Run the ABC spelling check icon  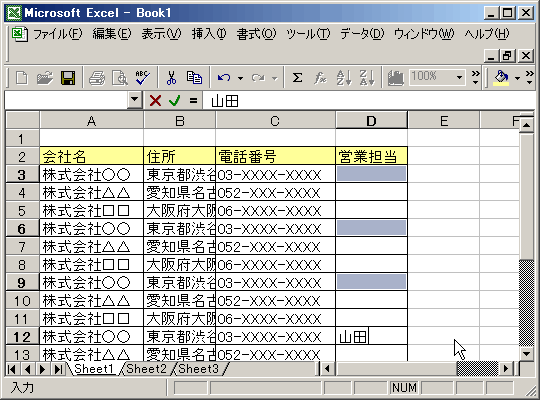click(142, 78)
